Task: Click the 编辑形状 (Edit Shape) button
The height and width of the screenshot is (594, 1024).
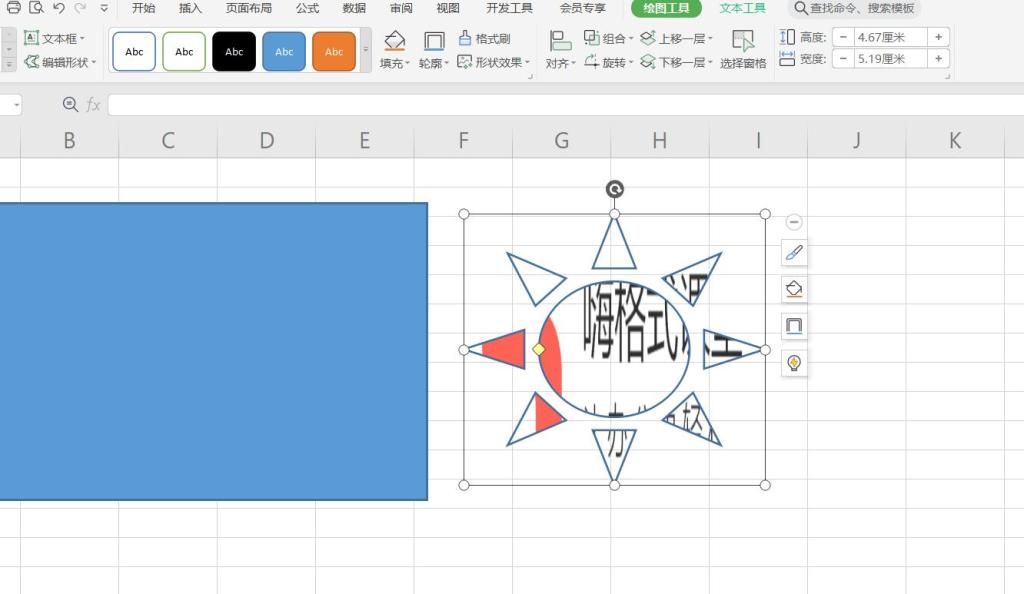Action: click(62, 62)
